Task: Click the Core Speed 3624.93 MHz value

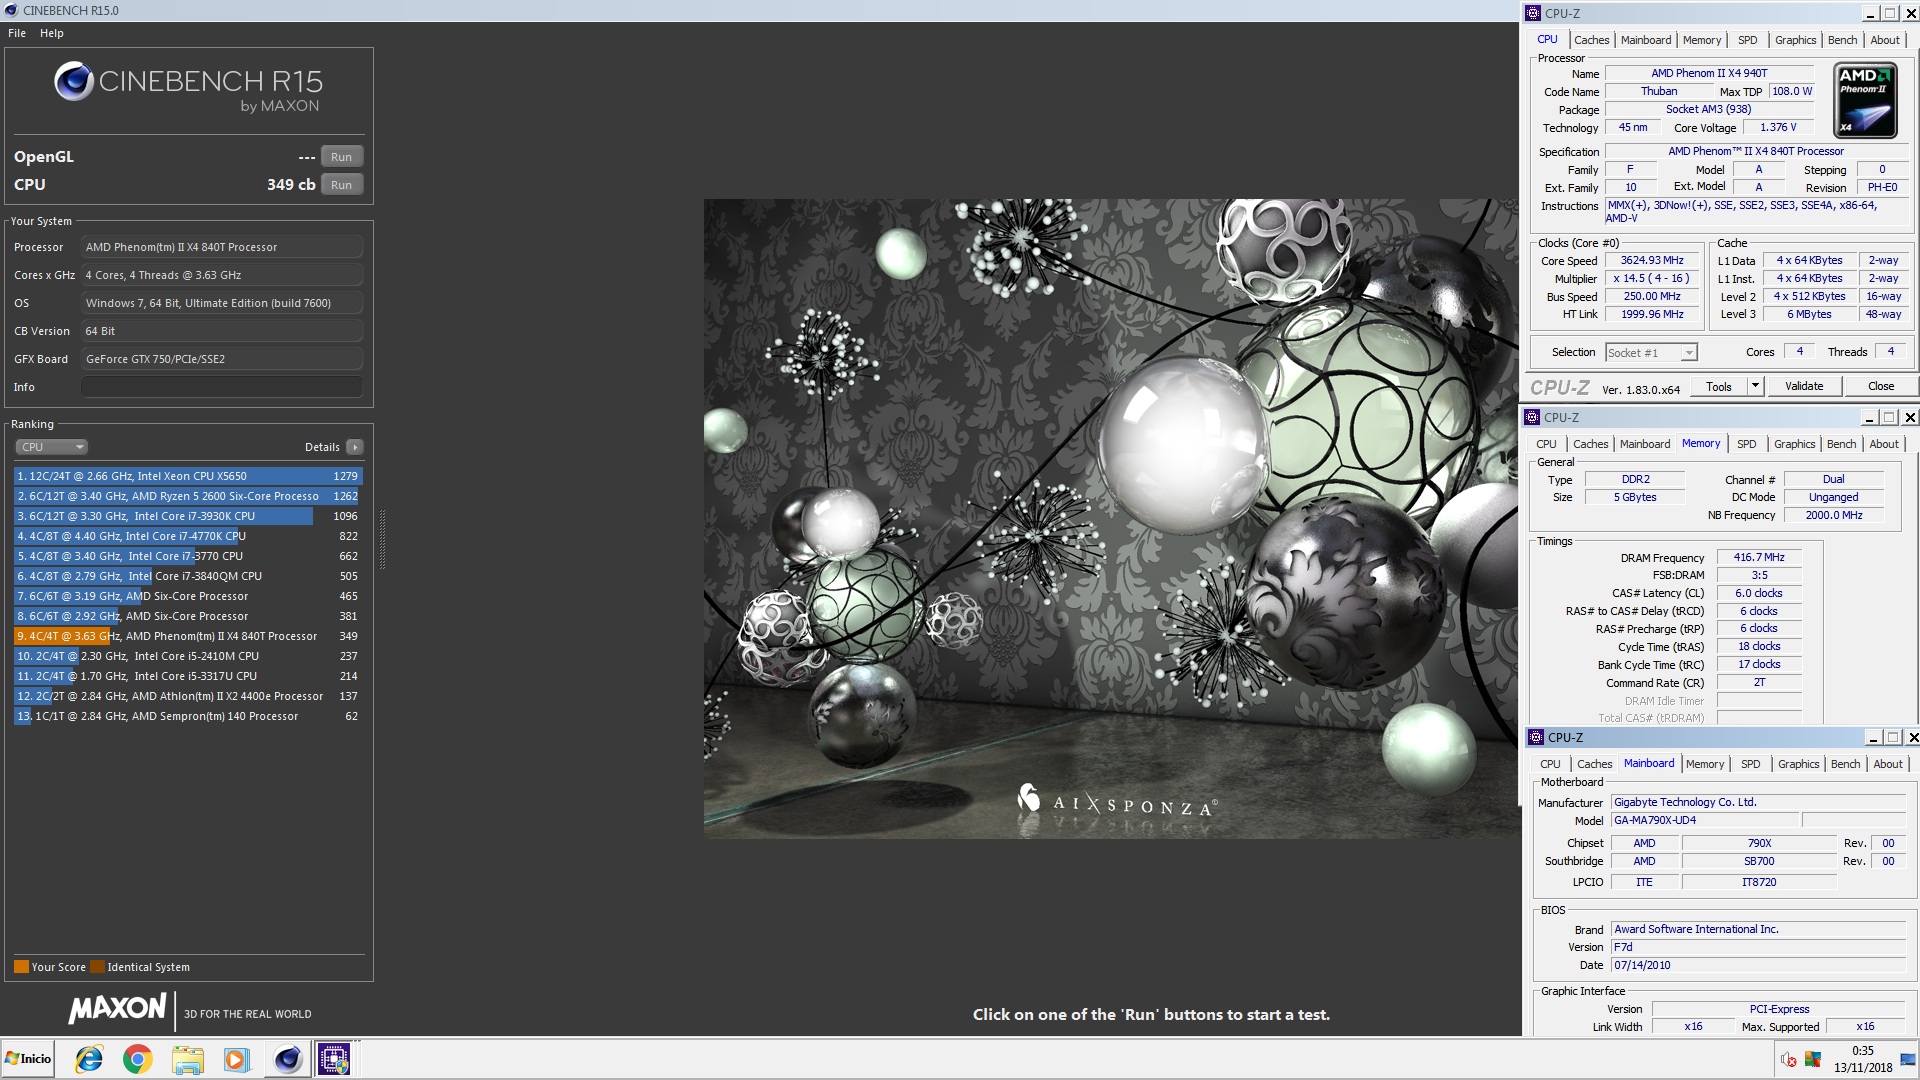Action: (1652, 261)
